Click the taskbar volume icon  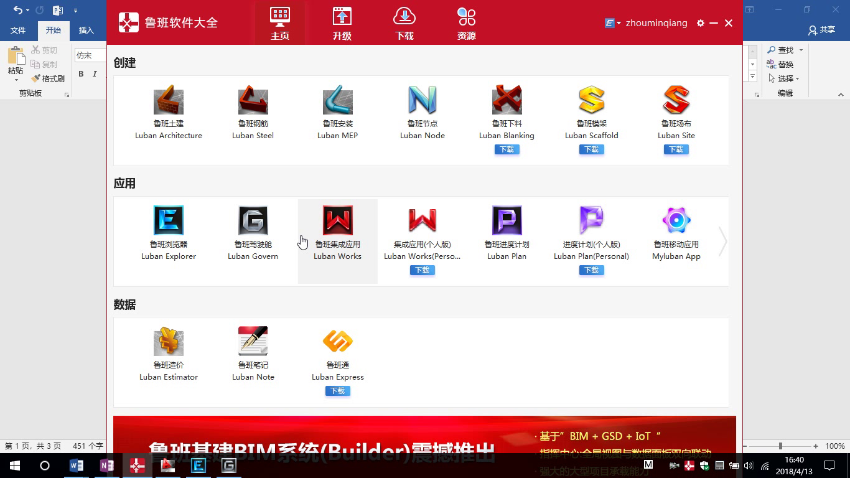pyautogui.click(x=749, y=466)
